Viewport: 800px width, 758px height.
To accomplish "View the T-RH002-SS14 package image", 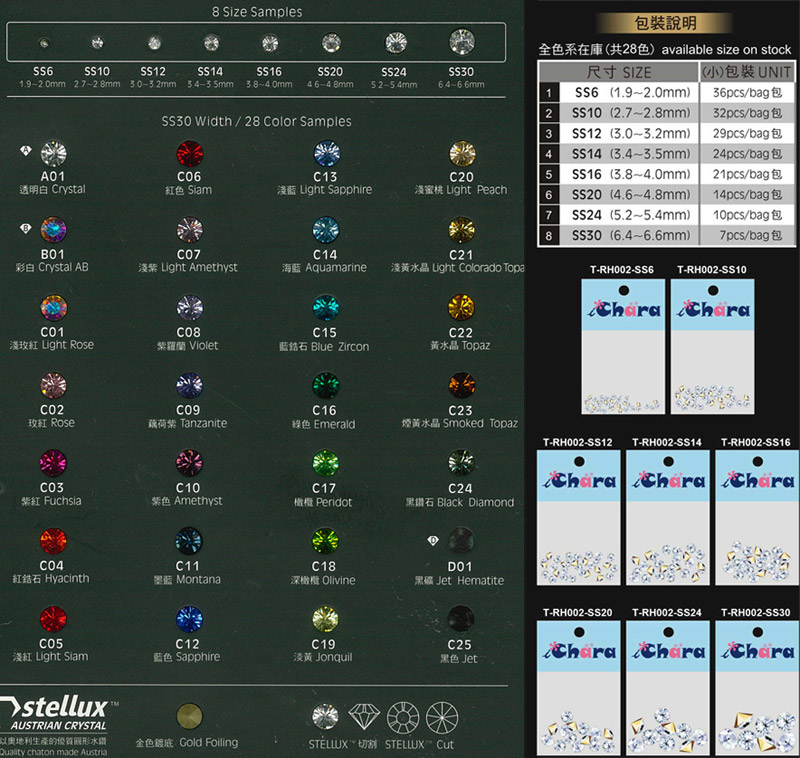I will (668, 517).
